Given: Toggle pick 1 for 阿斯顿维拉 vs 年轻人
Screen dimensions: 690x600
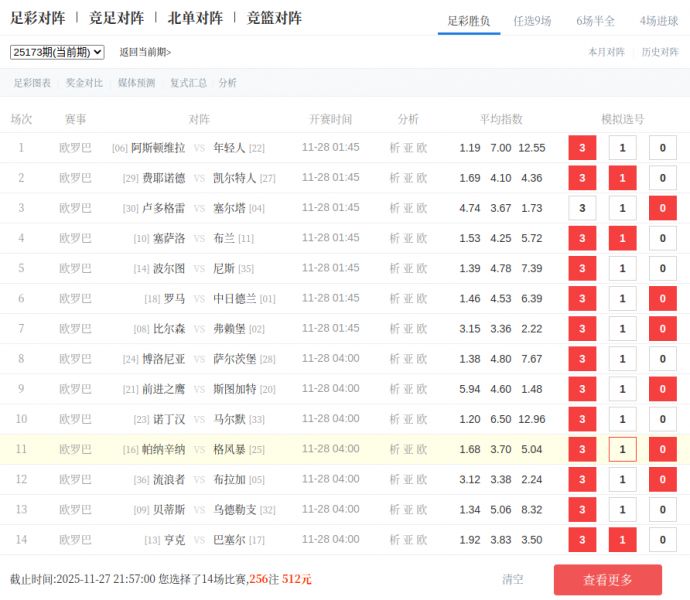Looking at the screenshot, I should point(622,148).
